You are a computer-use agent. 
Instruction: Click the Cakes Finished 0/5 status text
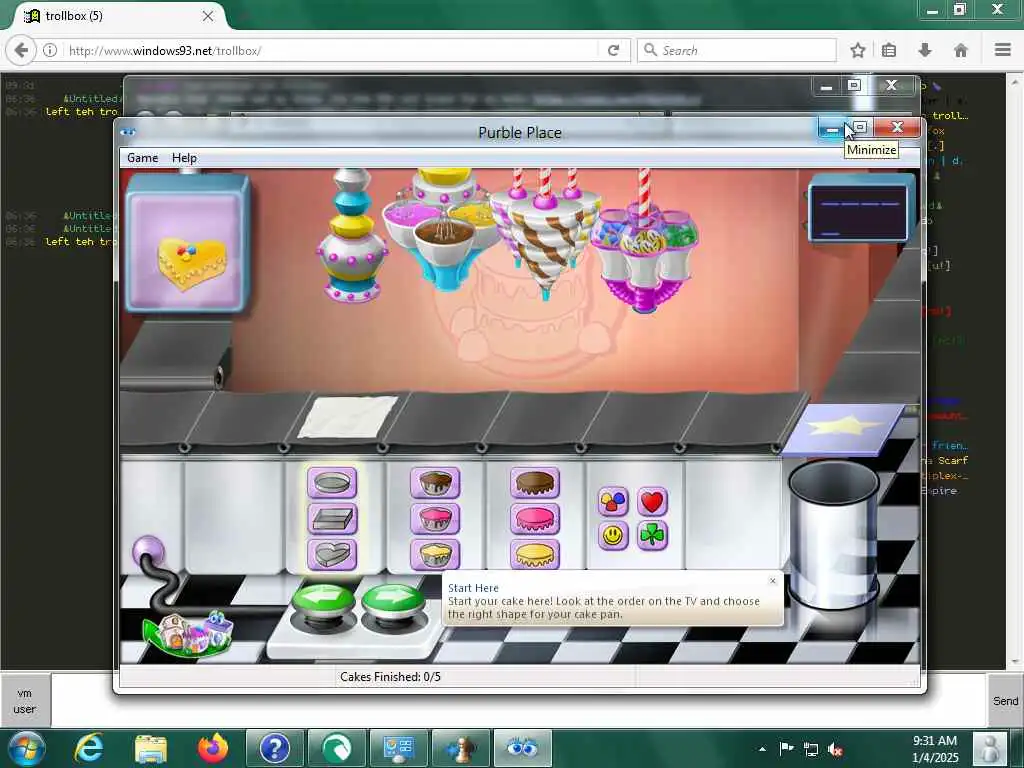[x=390, y=677]
